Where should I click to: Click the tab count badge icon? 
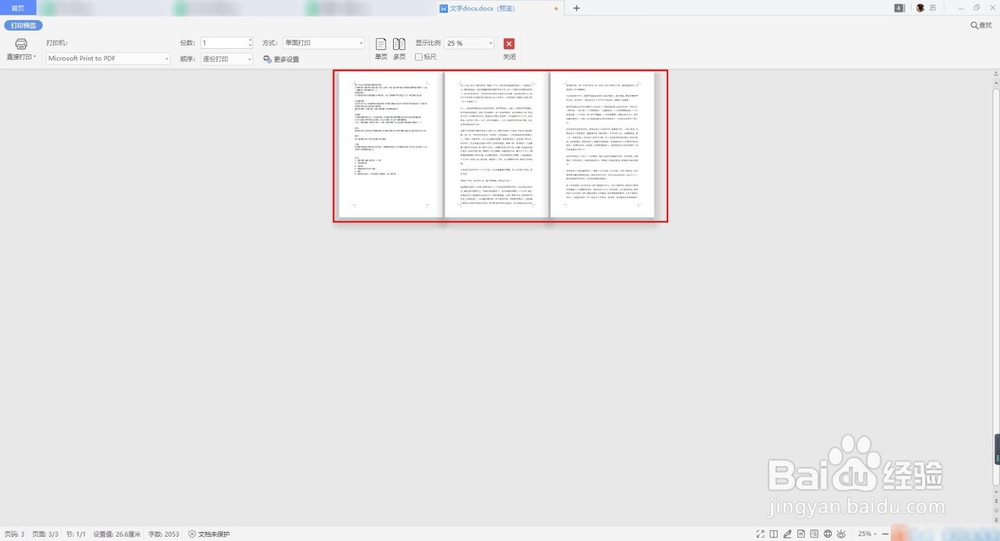(x=899, y=8)
